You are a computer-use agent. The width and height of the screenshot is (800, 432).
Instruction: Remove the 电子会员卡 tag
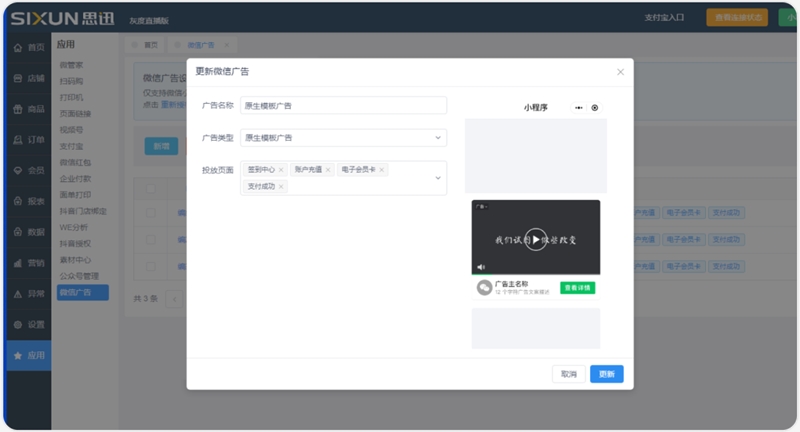click(382, 170)
